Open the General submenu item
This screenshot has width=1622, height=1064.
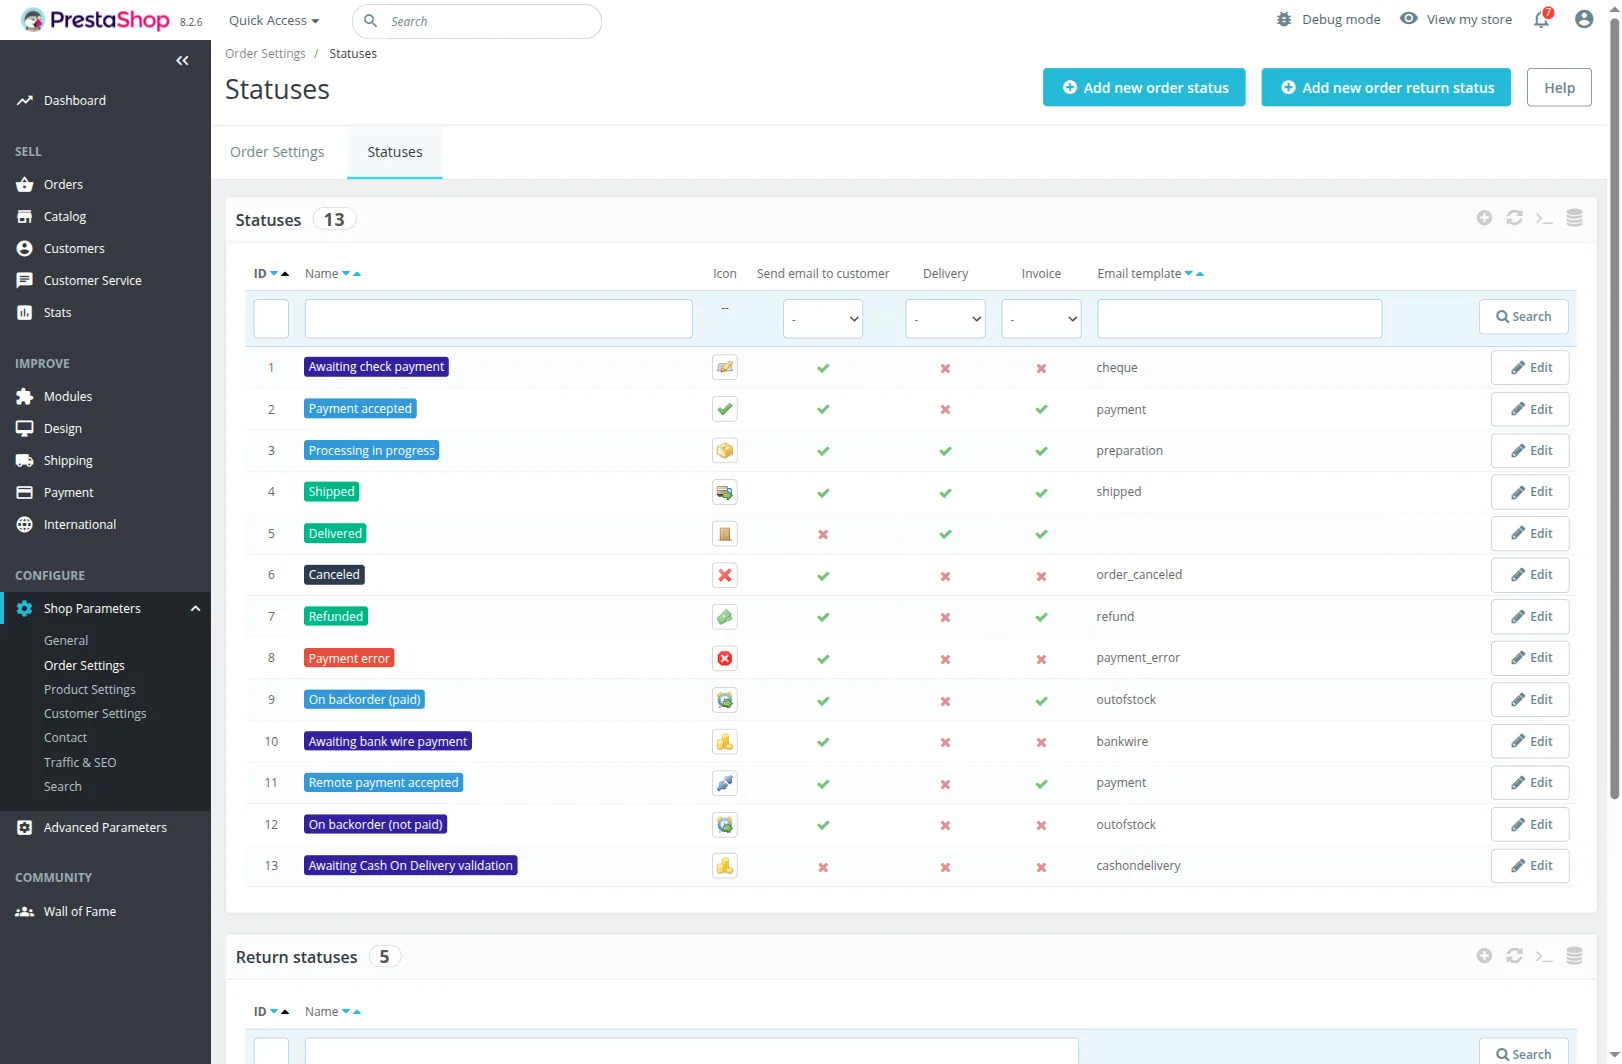pos(66,641)
